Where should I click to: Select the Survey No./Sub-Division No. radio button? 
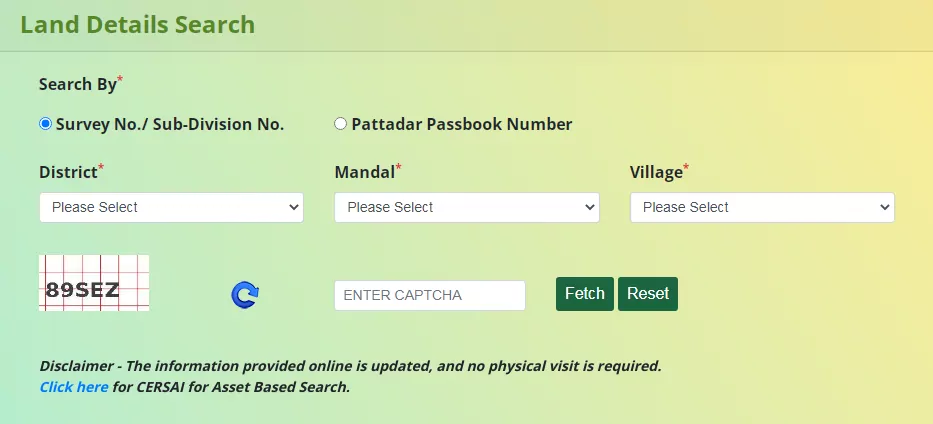pos(45,125)
